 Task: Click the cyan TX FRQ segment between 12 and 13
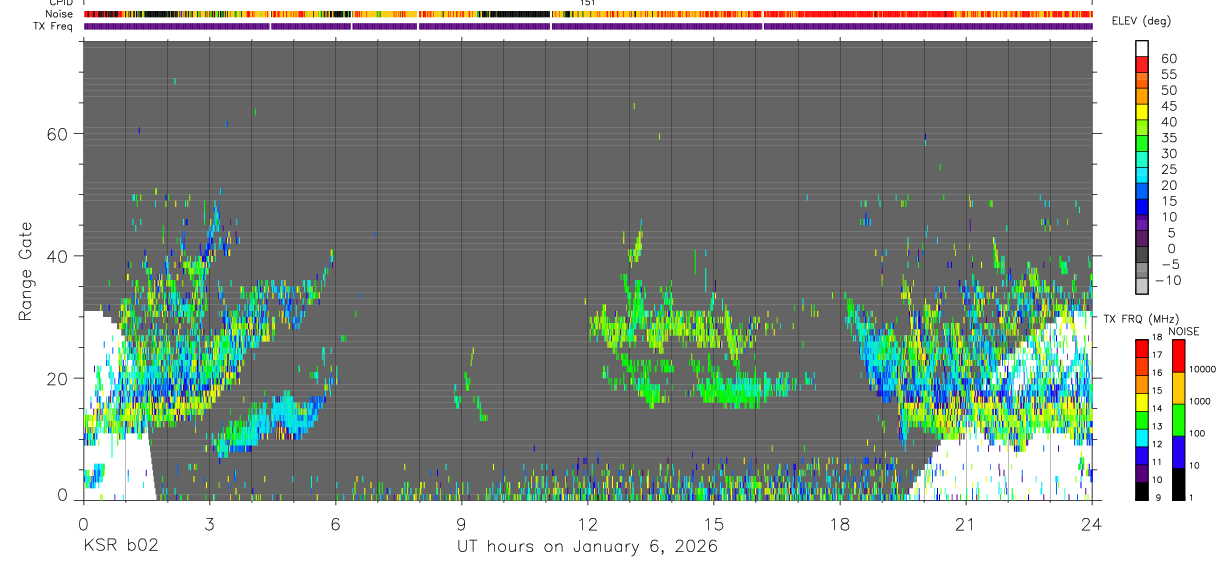click(x=1141, y=438)
